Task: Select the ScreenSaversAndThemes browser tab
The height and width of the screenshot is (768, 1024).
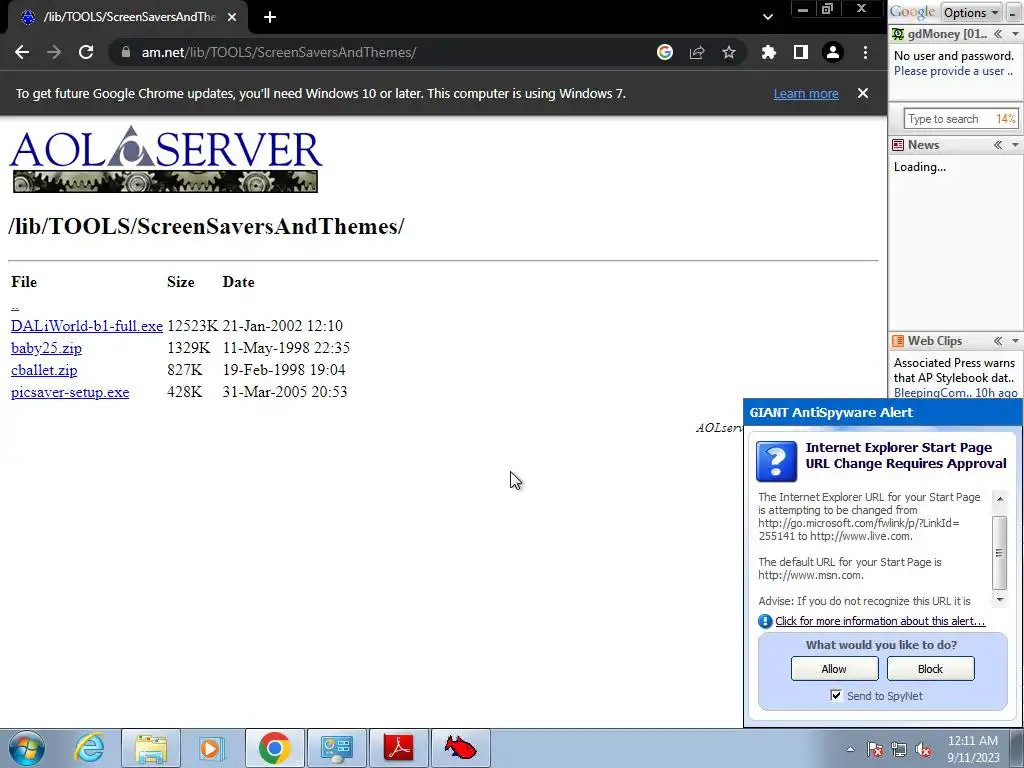Action: 129,17
